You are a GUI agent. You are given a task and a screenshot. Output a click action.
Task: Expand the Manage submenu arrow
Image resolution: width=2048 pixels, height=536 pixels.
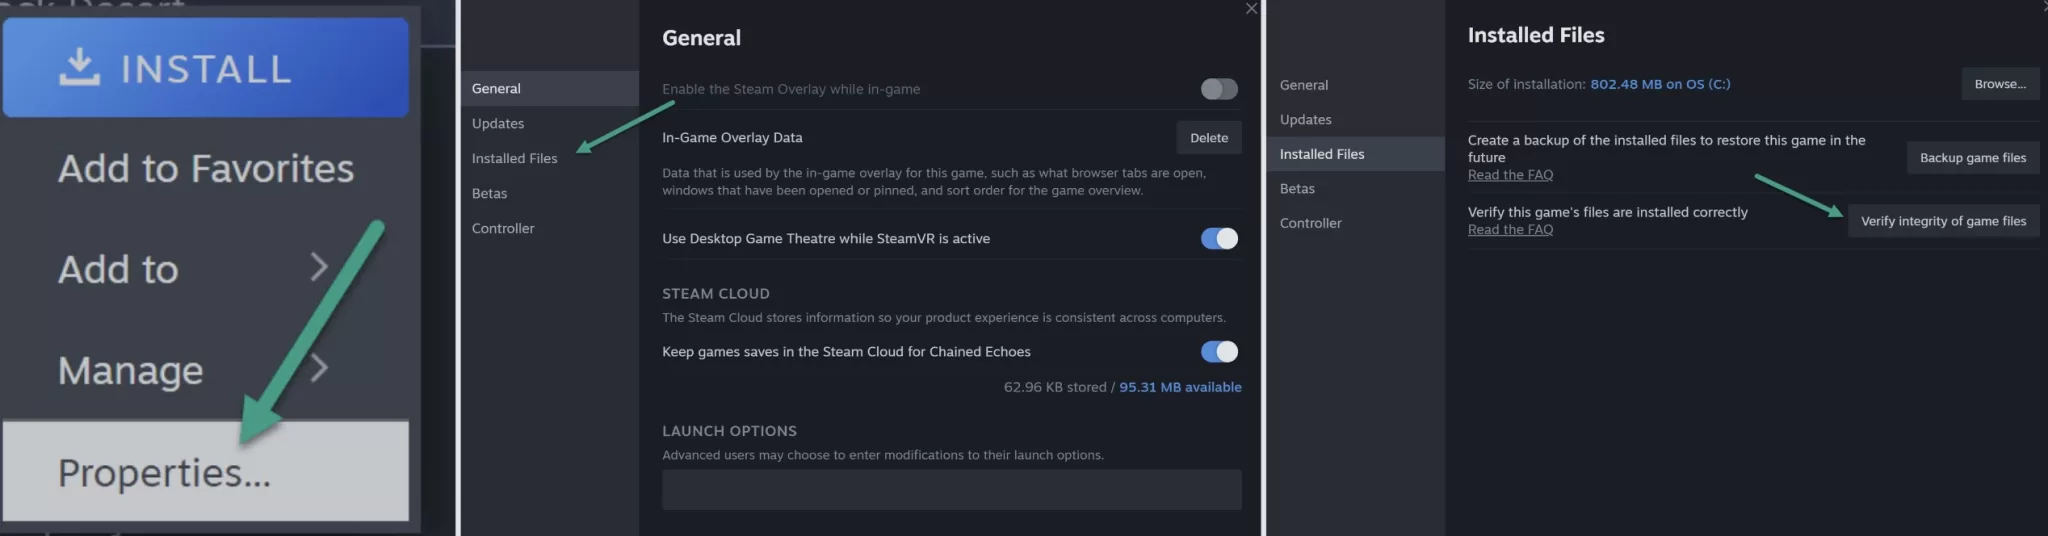318,368
